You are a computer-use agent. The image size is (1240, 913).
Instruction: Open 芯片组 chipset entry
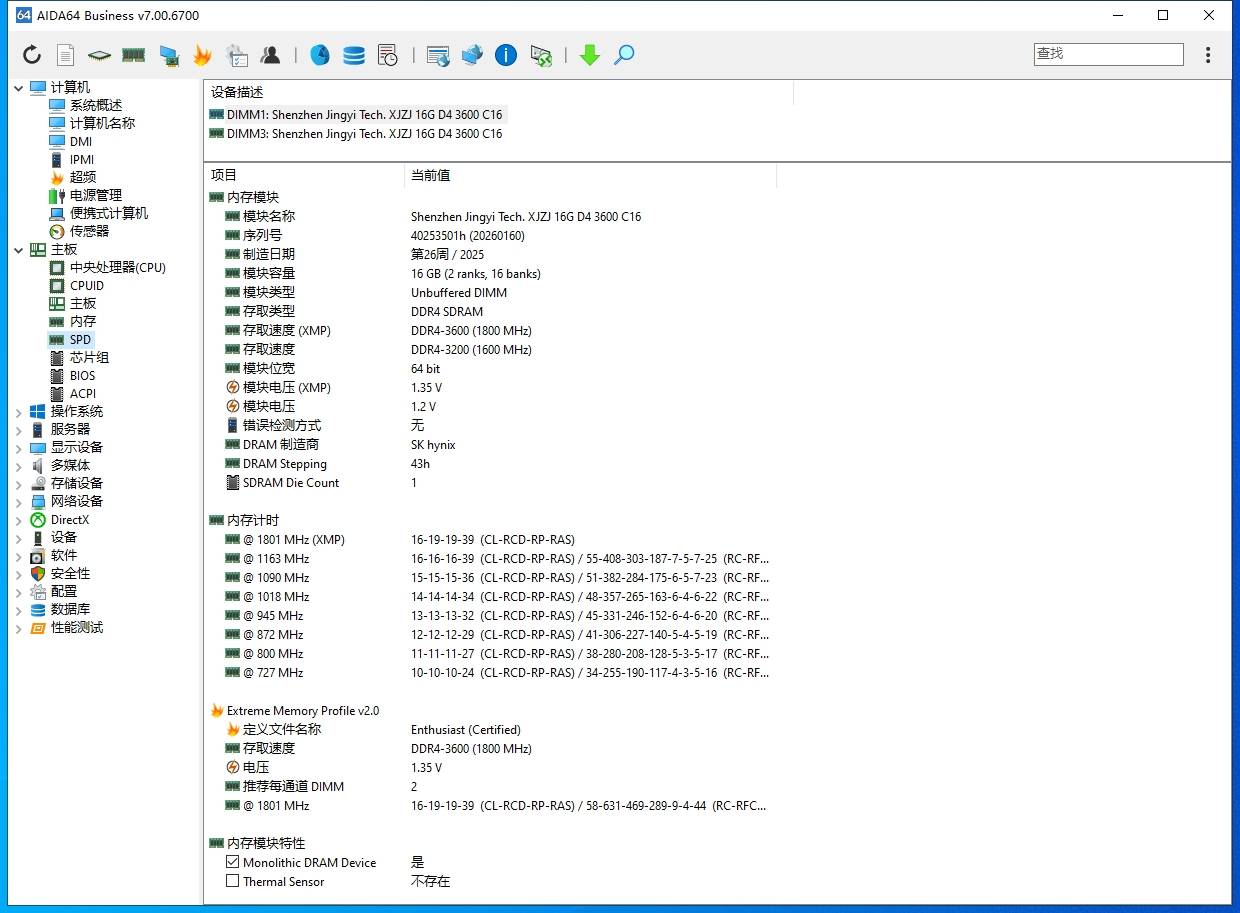[x=89, y=358]
